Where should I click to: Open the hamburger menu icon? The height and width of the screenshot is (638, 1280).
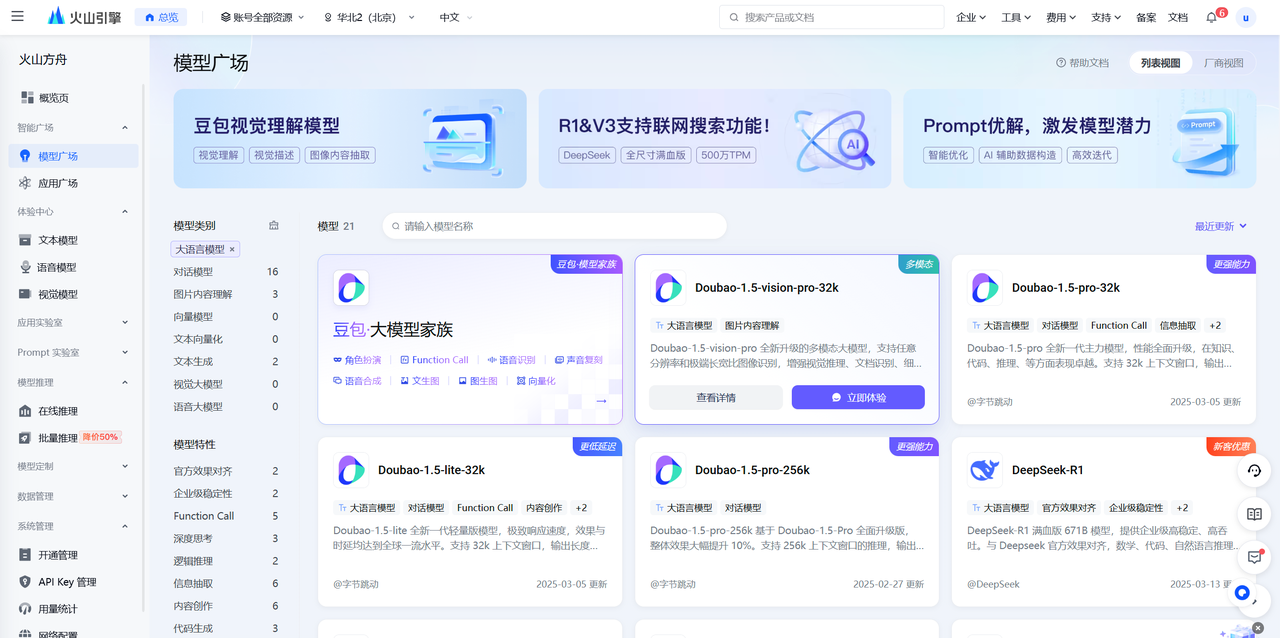click(x=17, y=17)
